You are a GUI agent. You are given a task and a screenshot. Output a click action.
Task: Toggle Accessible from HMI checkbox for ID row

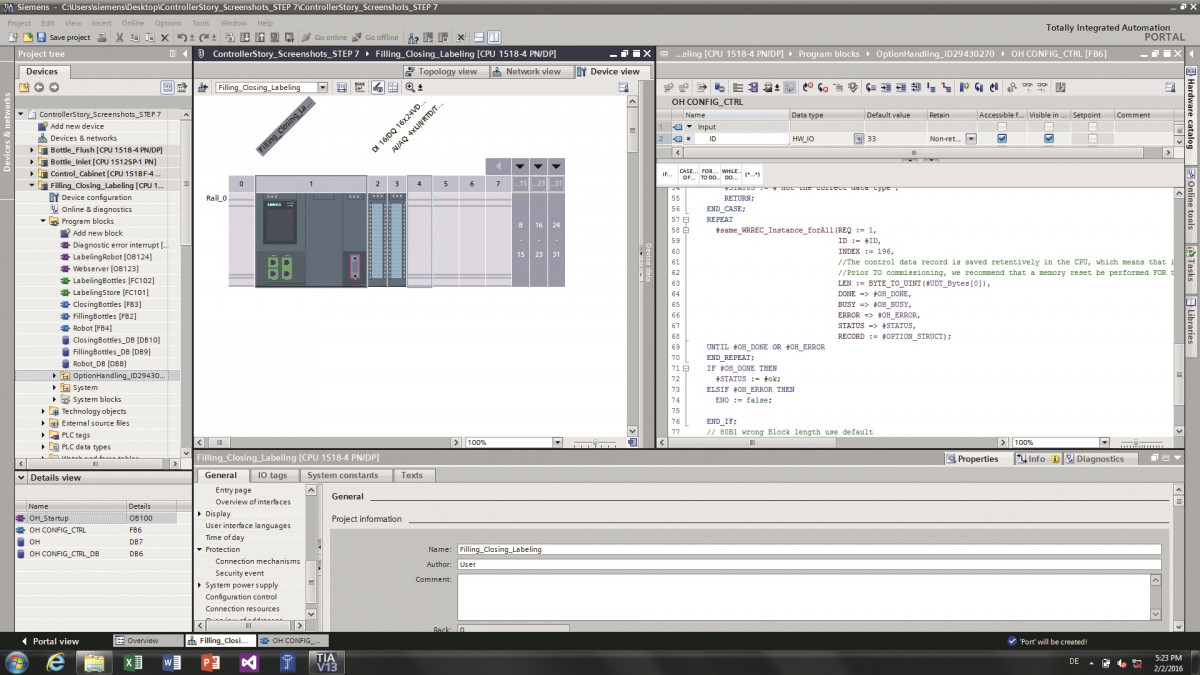coord(1002,139)
